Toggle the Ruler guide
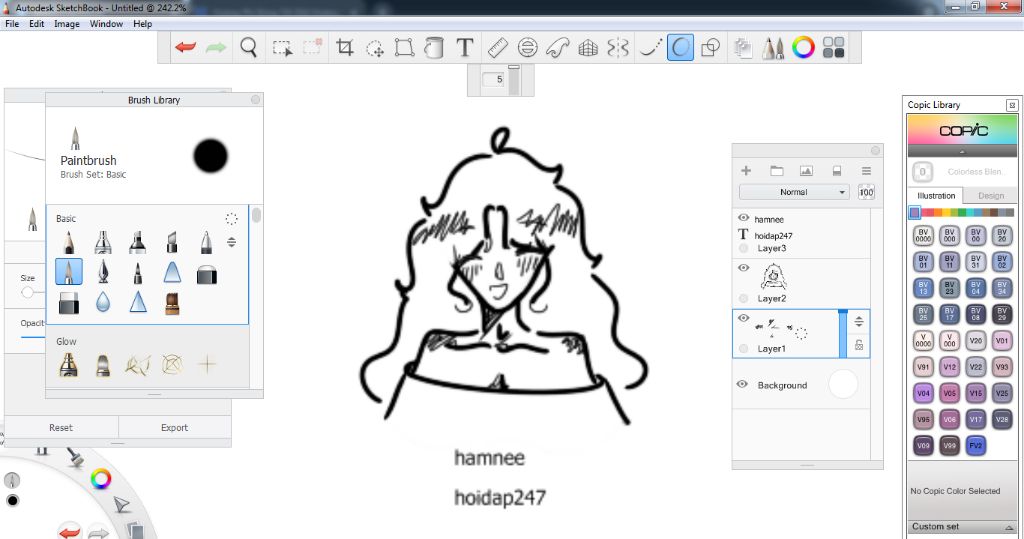1024x539 pixels. point(498,48)
